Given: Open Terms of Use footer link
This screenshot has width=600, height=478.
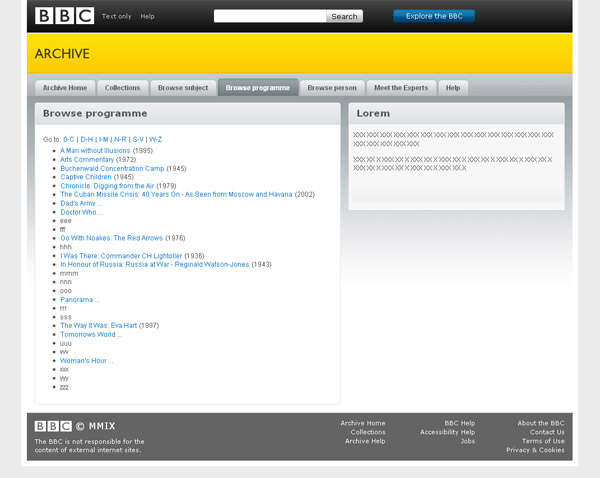Looking at the screenshot, I should [543, 441].
